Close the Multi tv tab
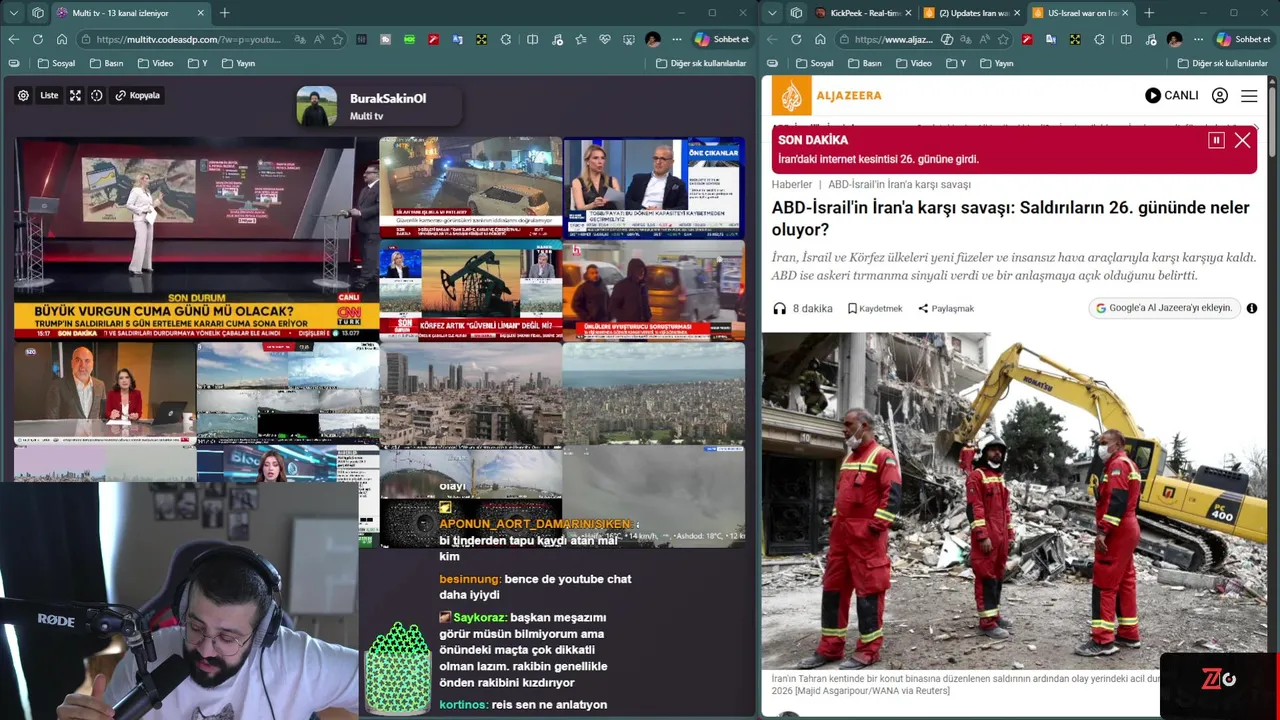The height and width of the screenshot is (720, 1280). tap(200, 13)
